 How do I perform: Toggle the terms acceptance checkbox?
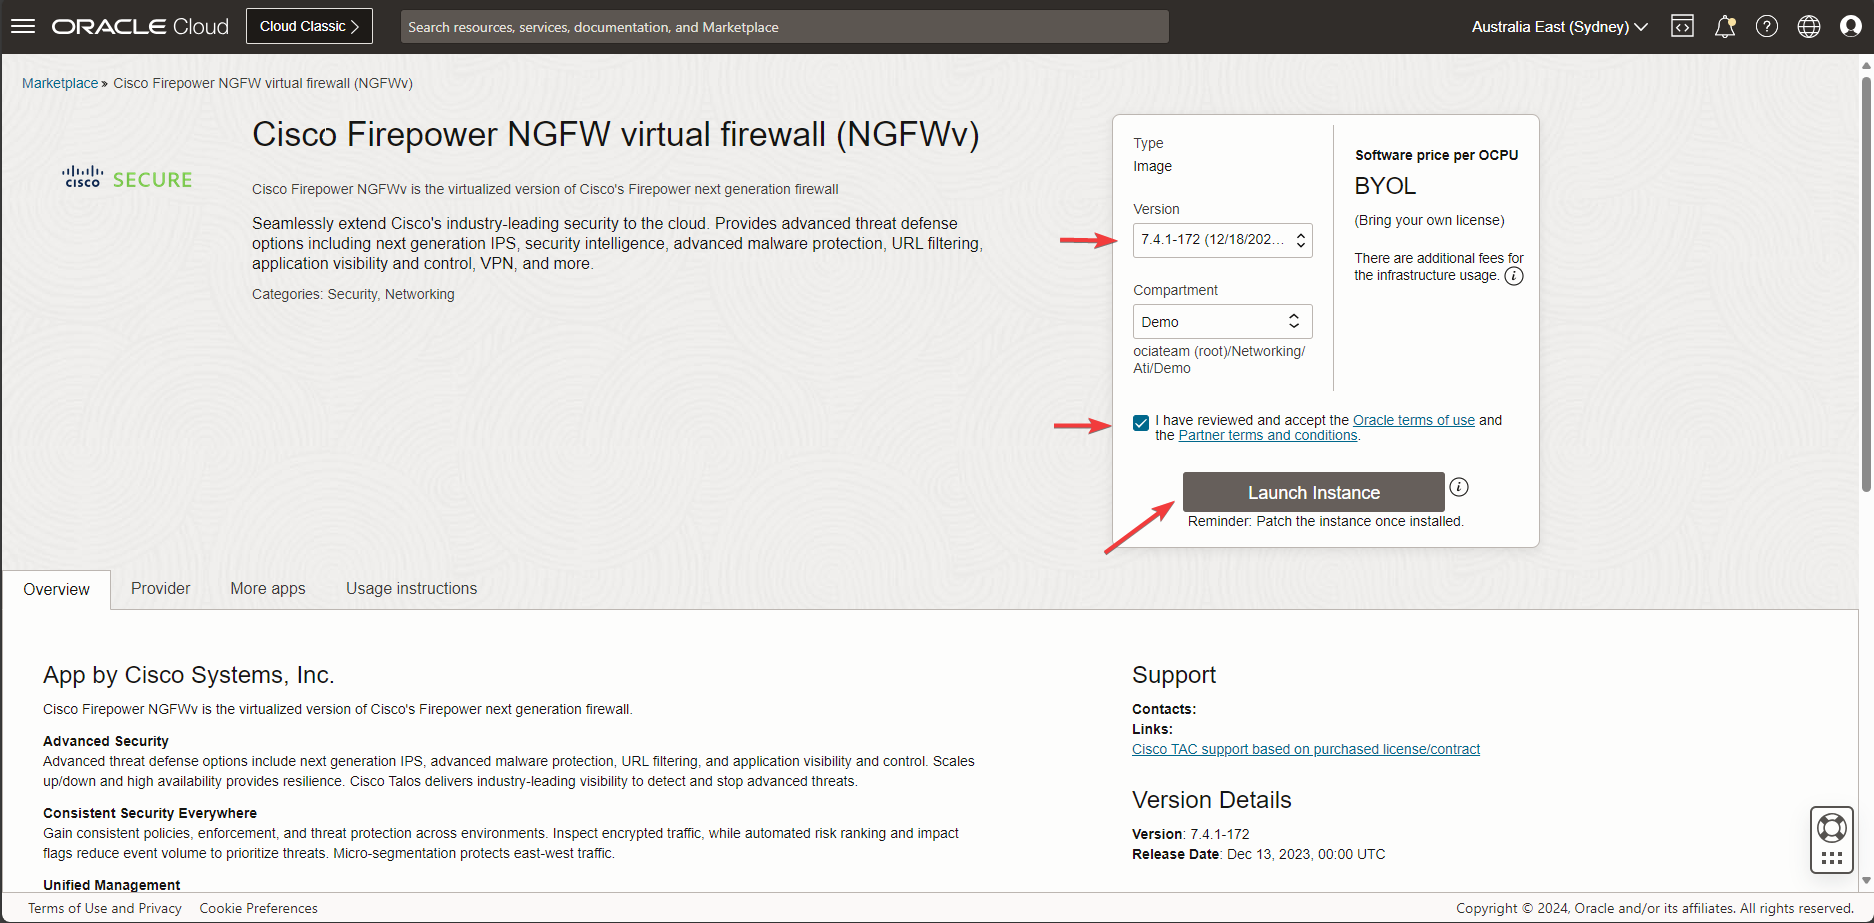pyautogui.click(x=1141, y=423)
